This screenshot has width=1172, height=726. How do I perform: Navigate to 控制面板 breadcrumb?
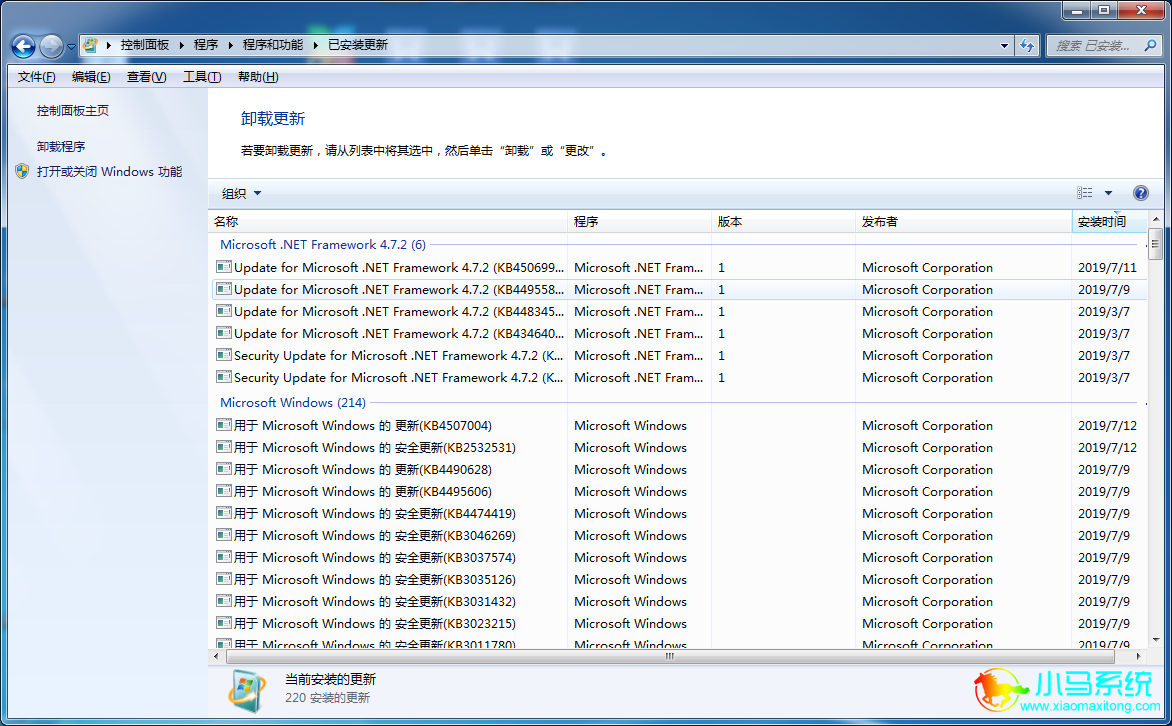point(145,45)
